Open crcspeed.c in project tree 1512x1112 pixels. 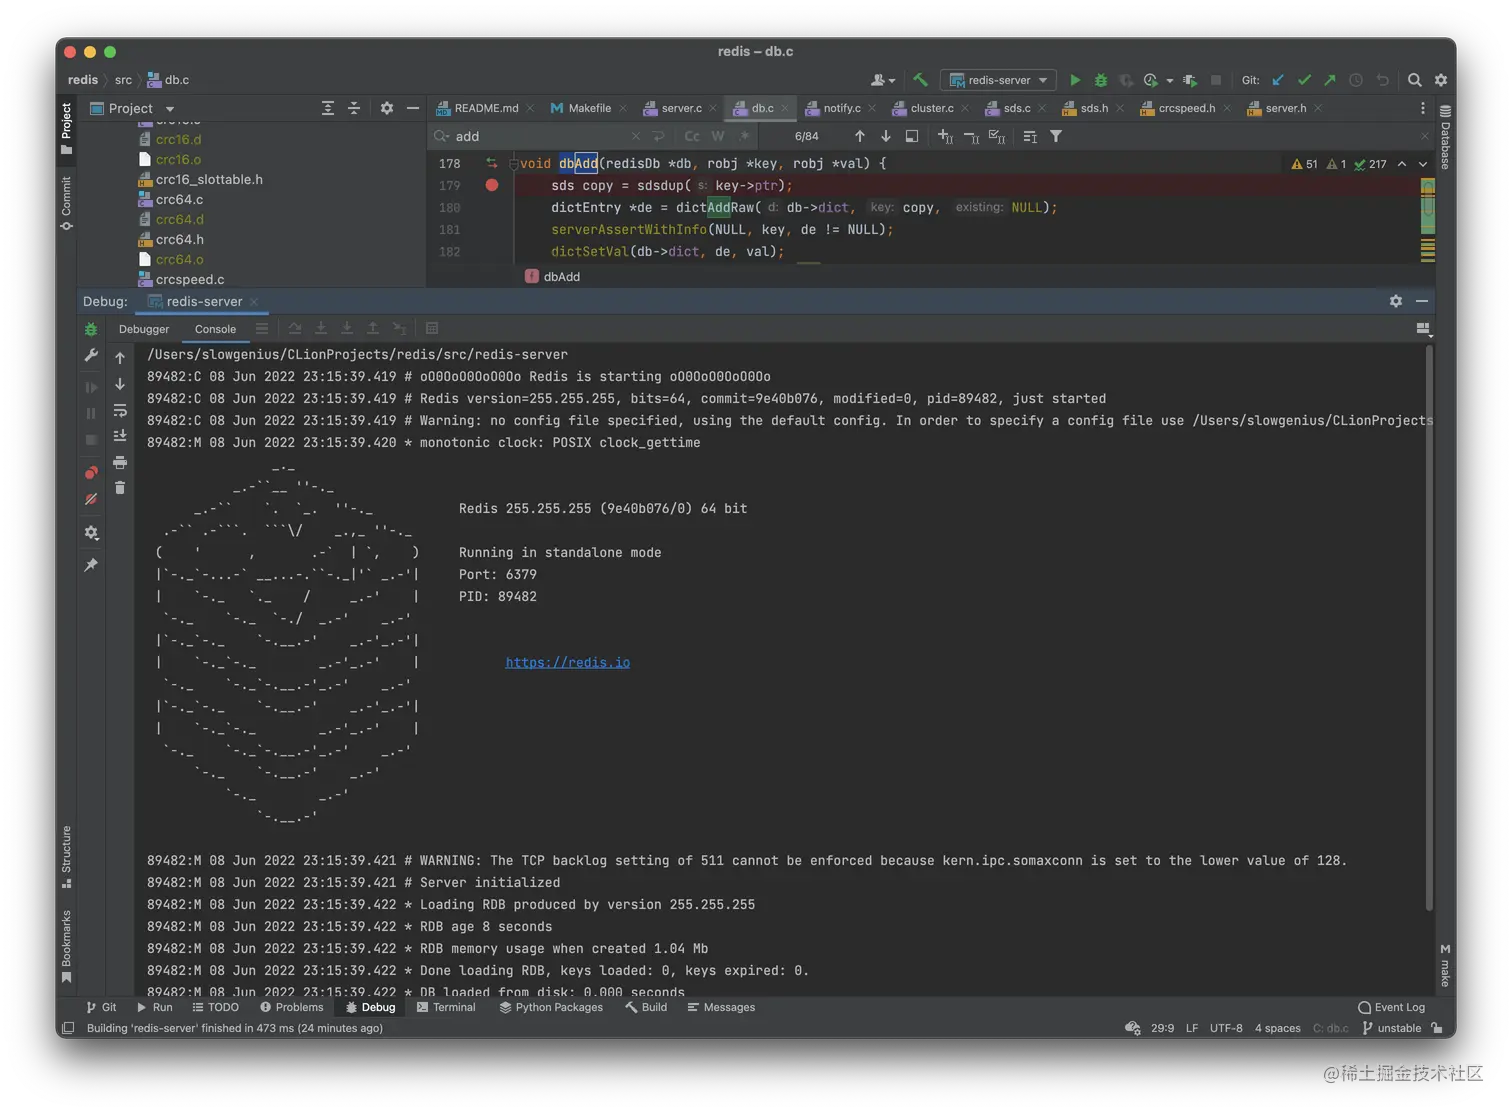click(x=190, y=279)
